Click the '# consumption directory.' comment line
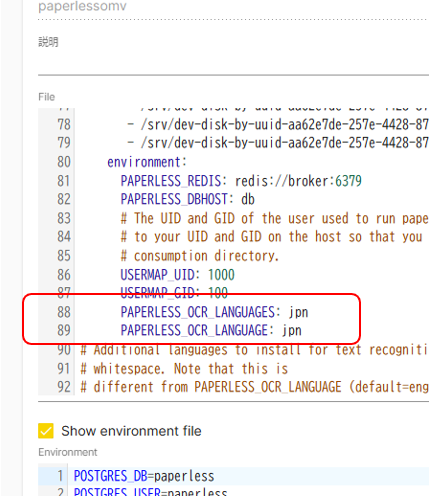 (x=199, y=256)
